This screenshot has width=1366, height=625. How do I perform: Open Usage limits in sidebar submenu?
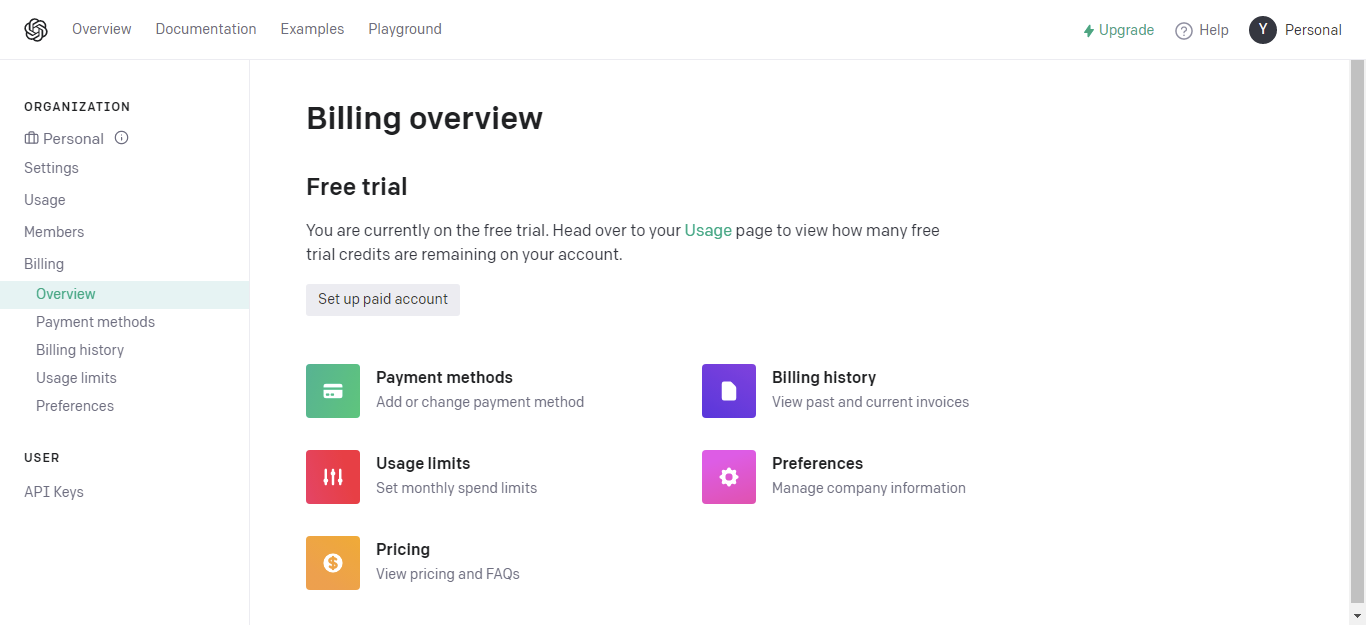(x=76, y=378)
